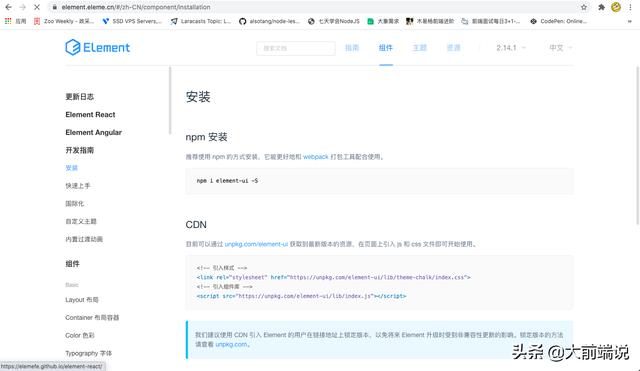Stop page loading with the X button

pyautogui.click(x=37, y=7)
